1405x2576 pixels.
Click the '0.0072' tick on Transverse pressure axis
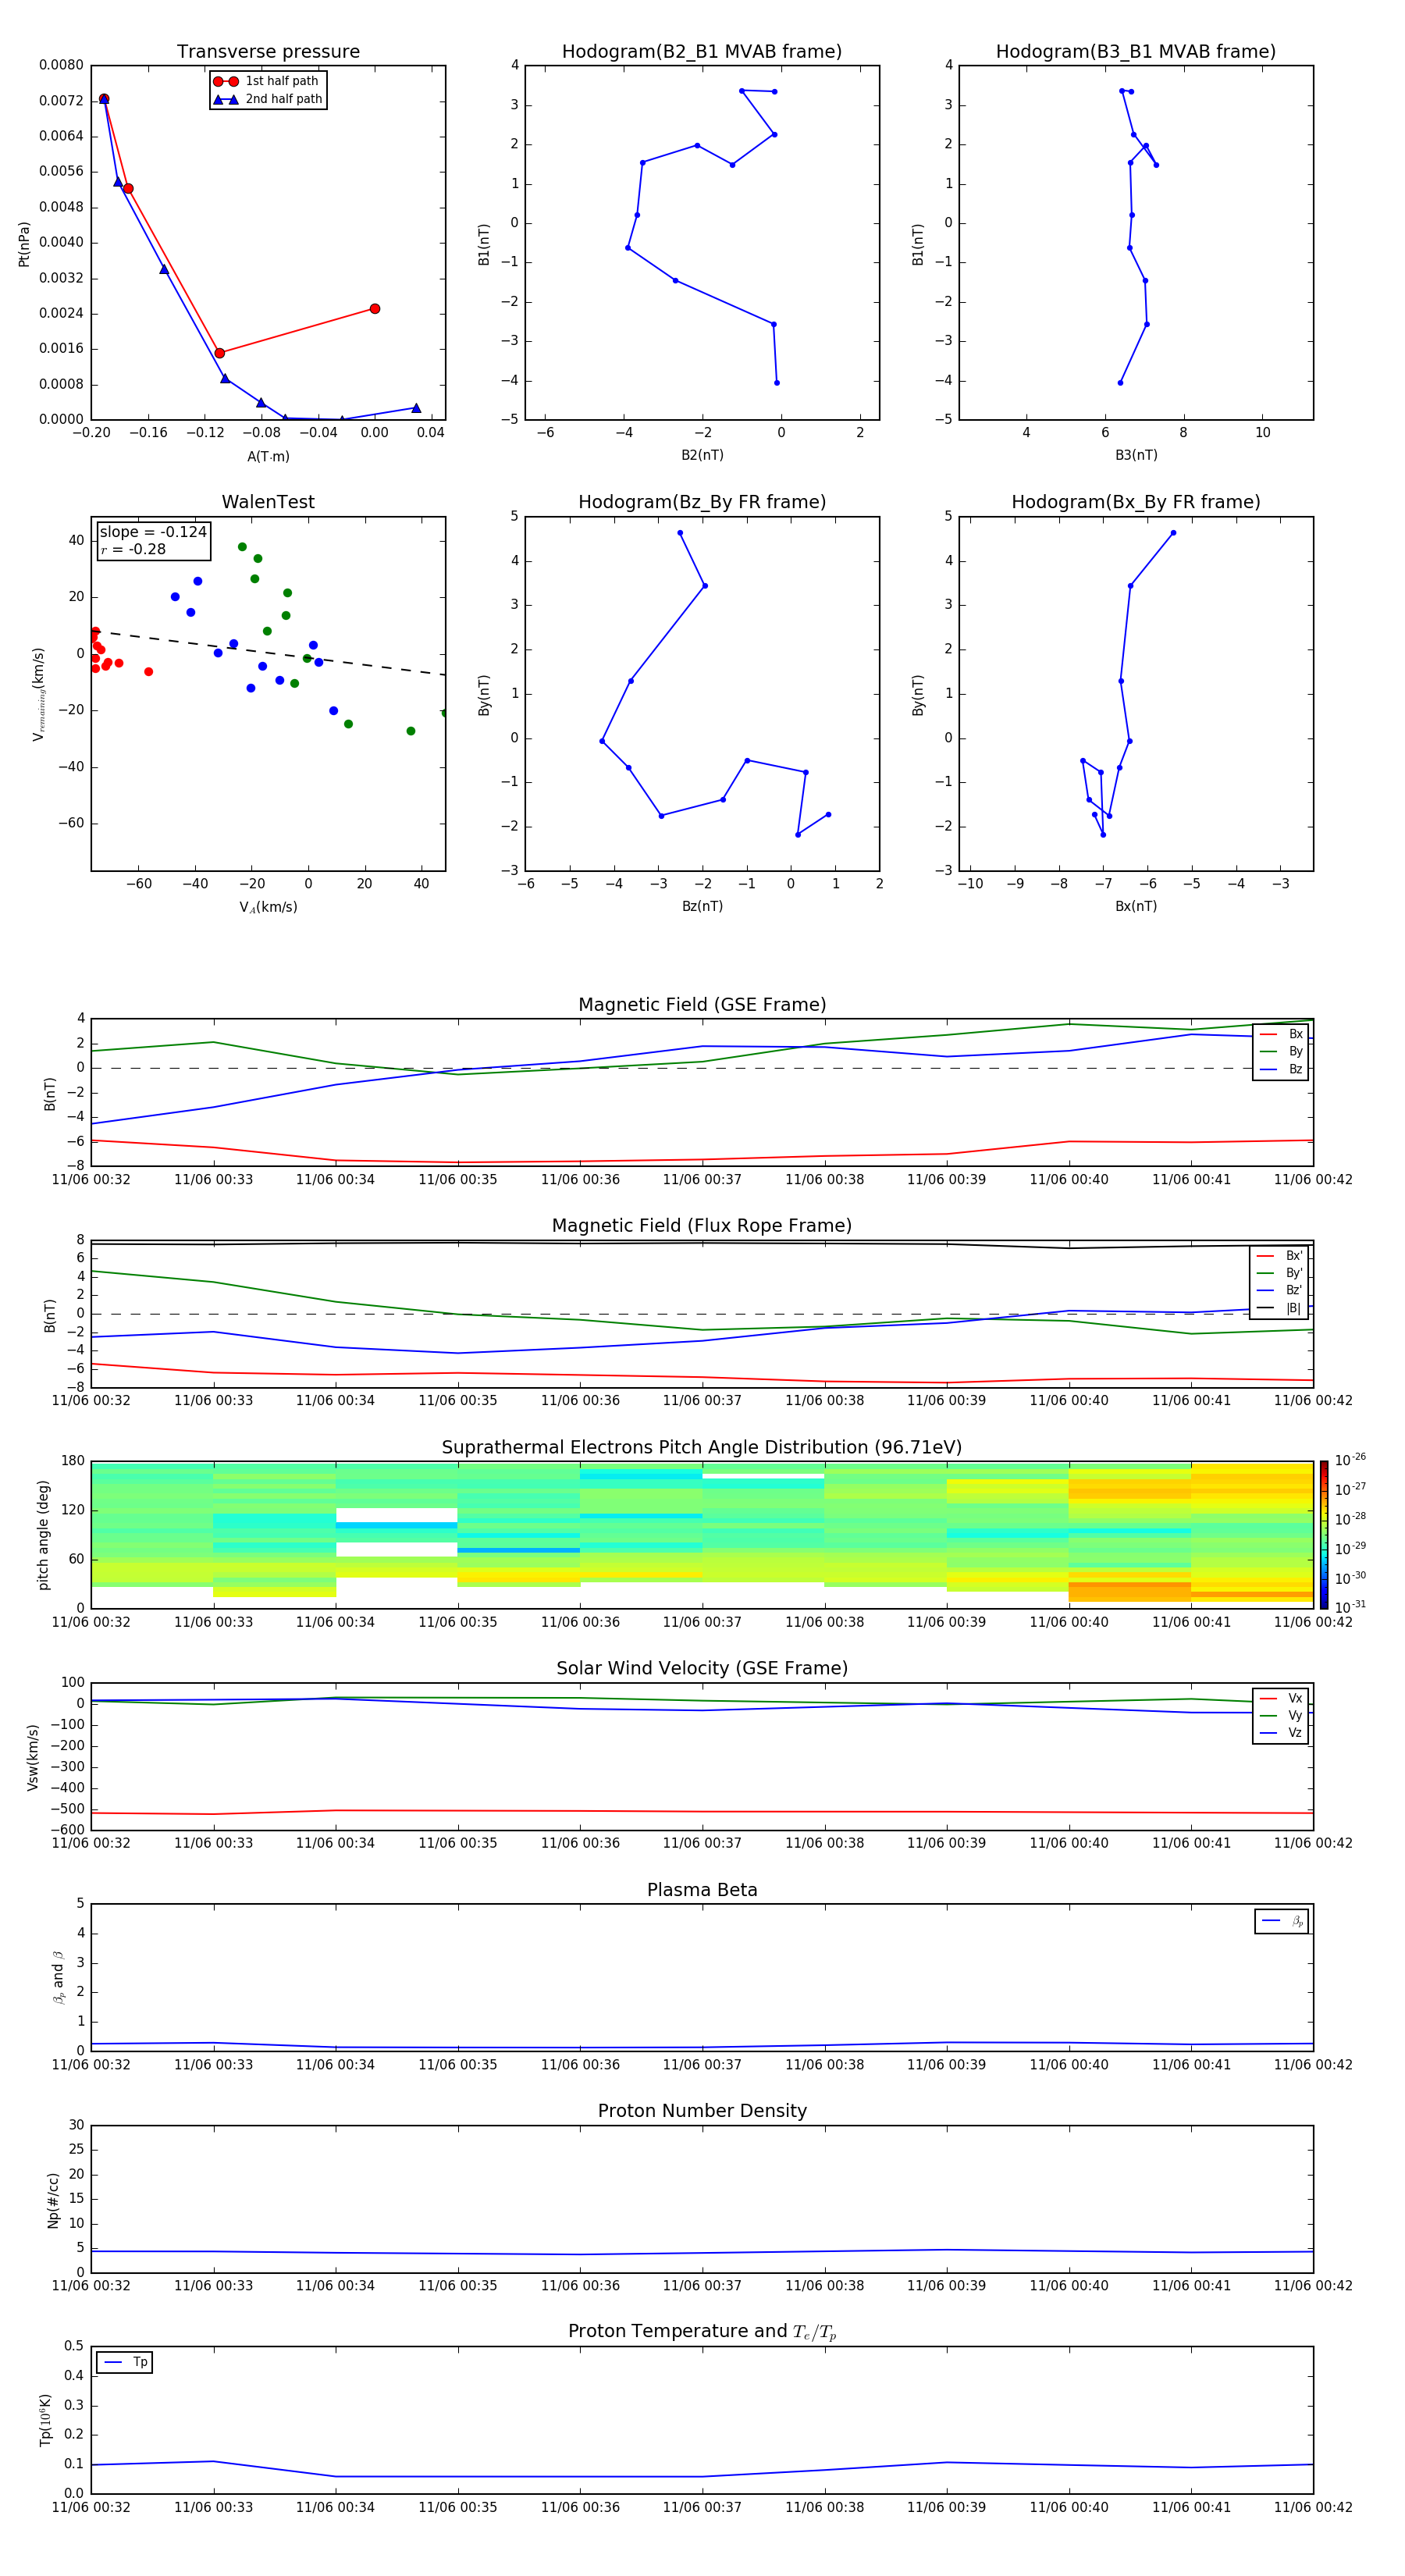tap(61, 101)
